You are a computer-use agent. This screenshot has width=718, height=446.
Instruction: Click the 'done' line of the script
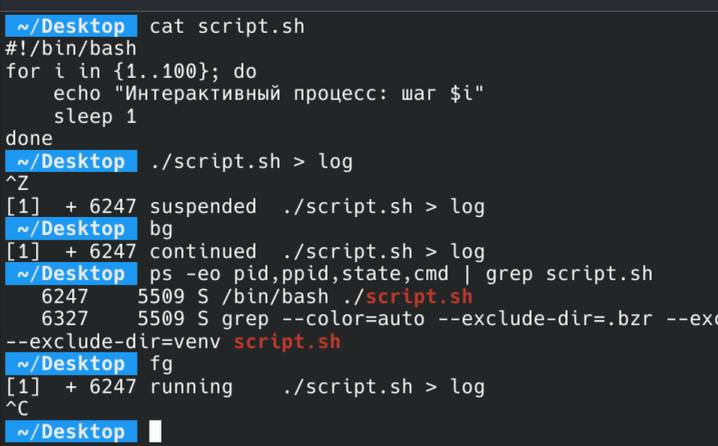(29, 139)
